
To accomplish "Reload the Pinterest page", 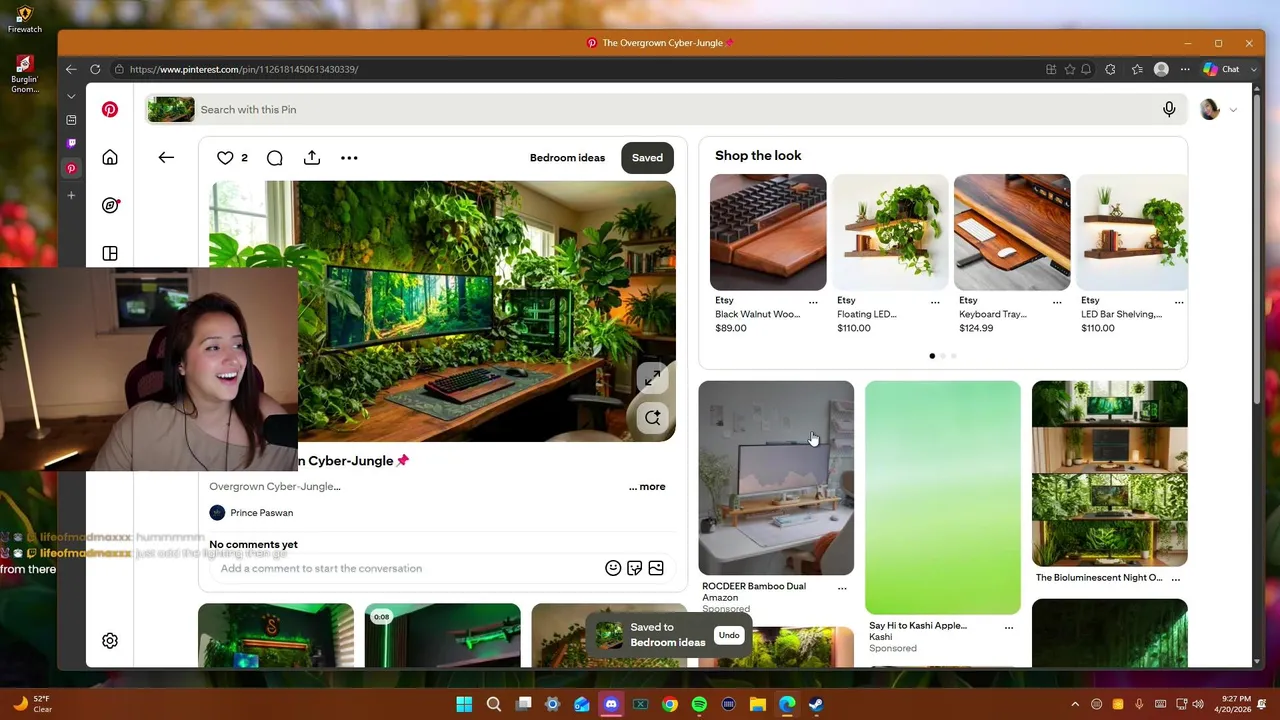I will (x=95, y=69).
